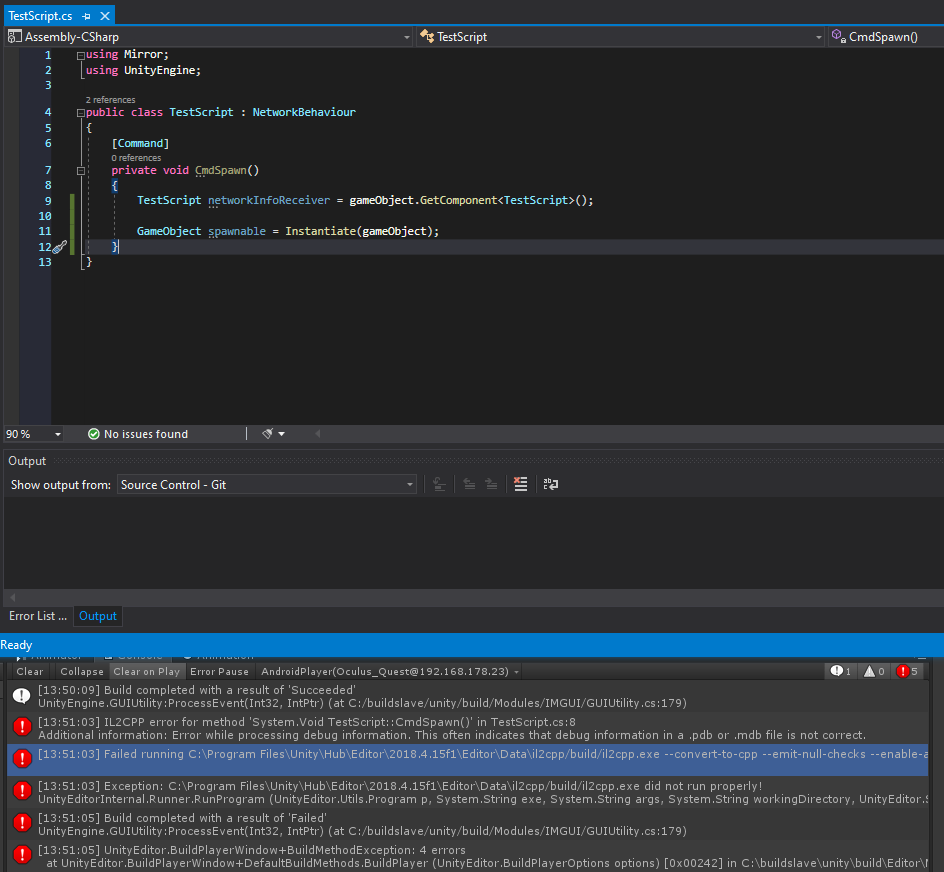
Task: Click the Unity Console Clear button
Action: tap(30, 671)
